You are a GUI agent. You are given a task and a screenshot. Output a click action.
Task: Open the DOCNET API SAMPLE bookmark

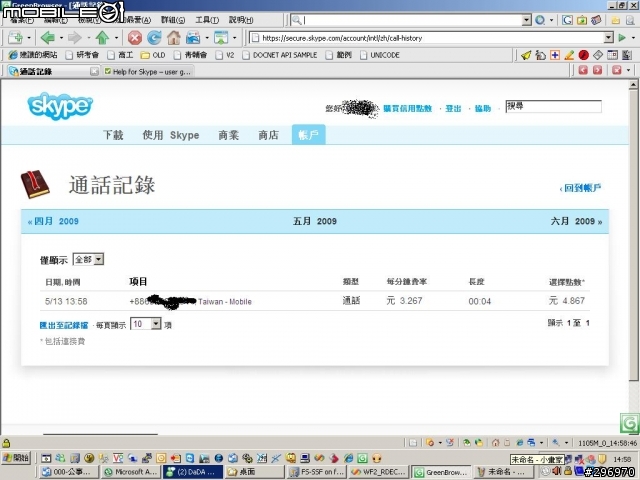[280, 55]
